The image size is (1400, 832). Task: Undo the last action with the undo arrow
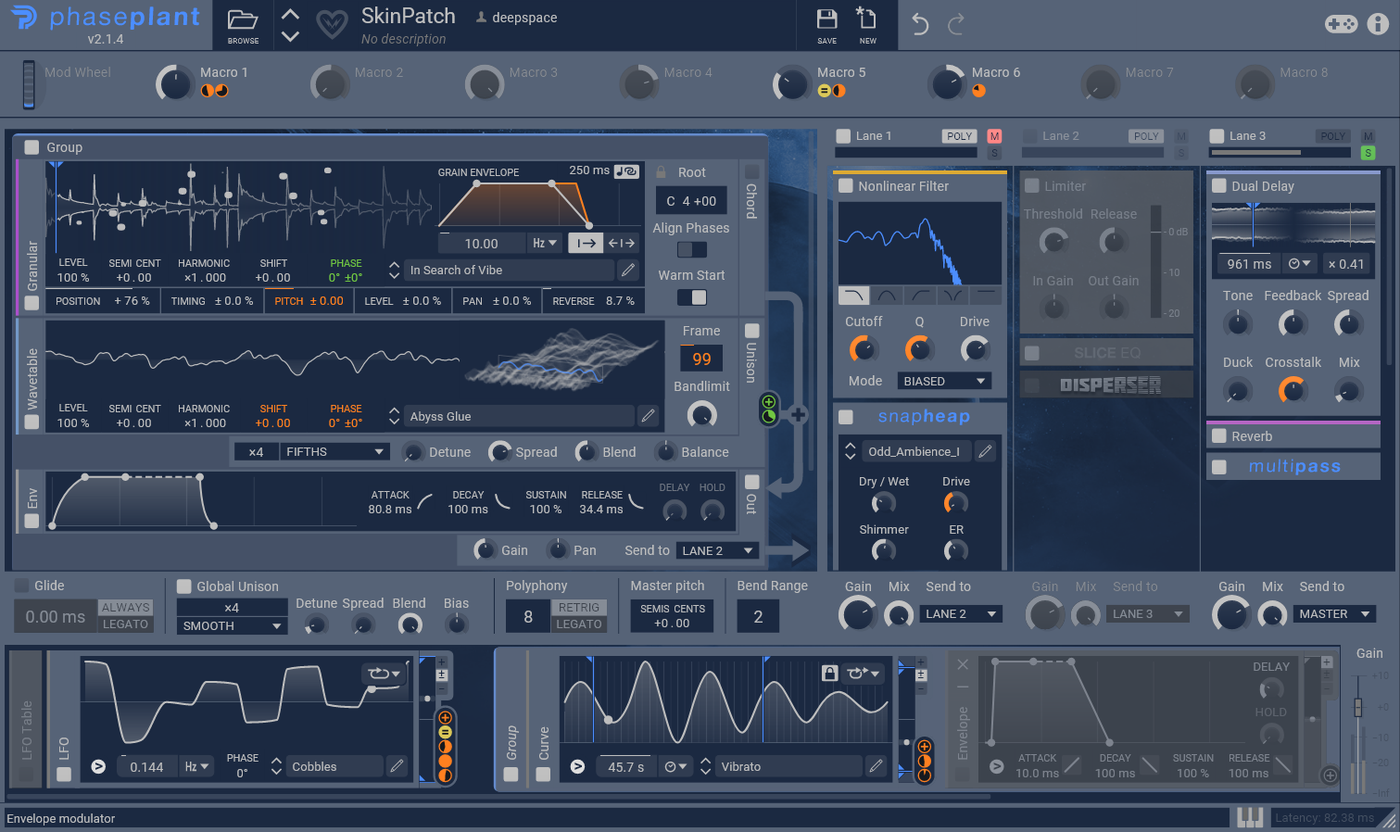point(921,24)
